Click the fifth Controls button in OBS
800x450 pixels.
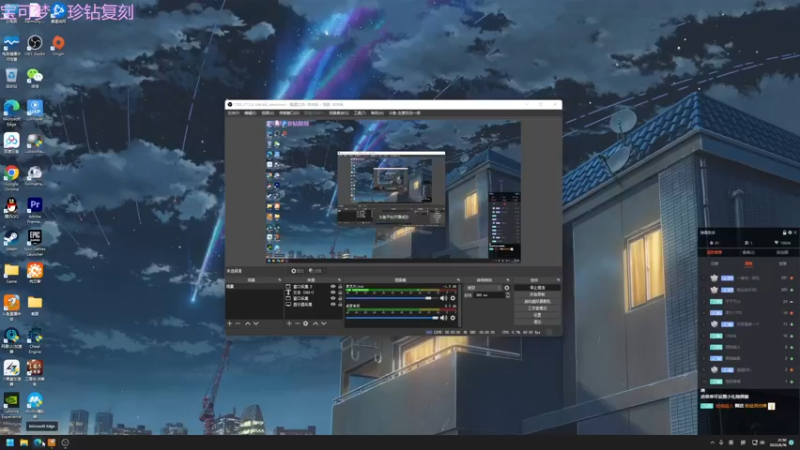pos(537,315)
